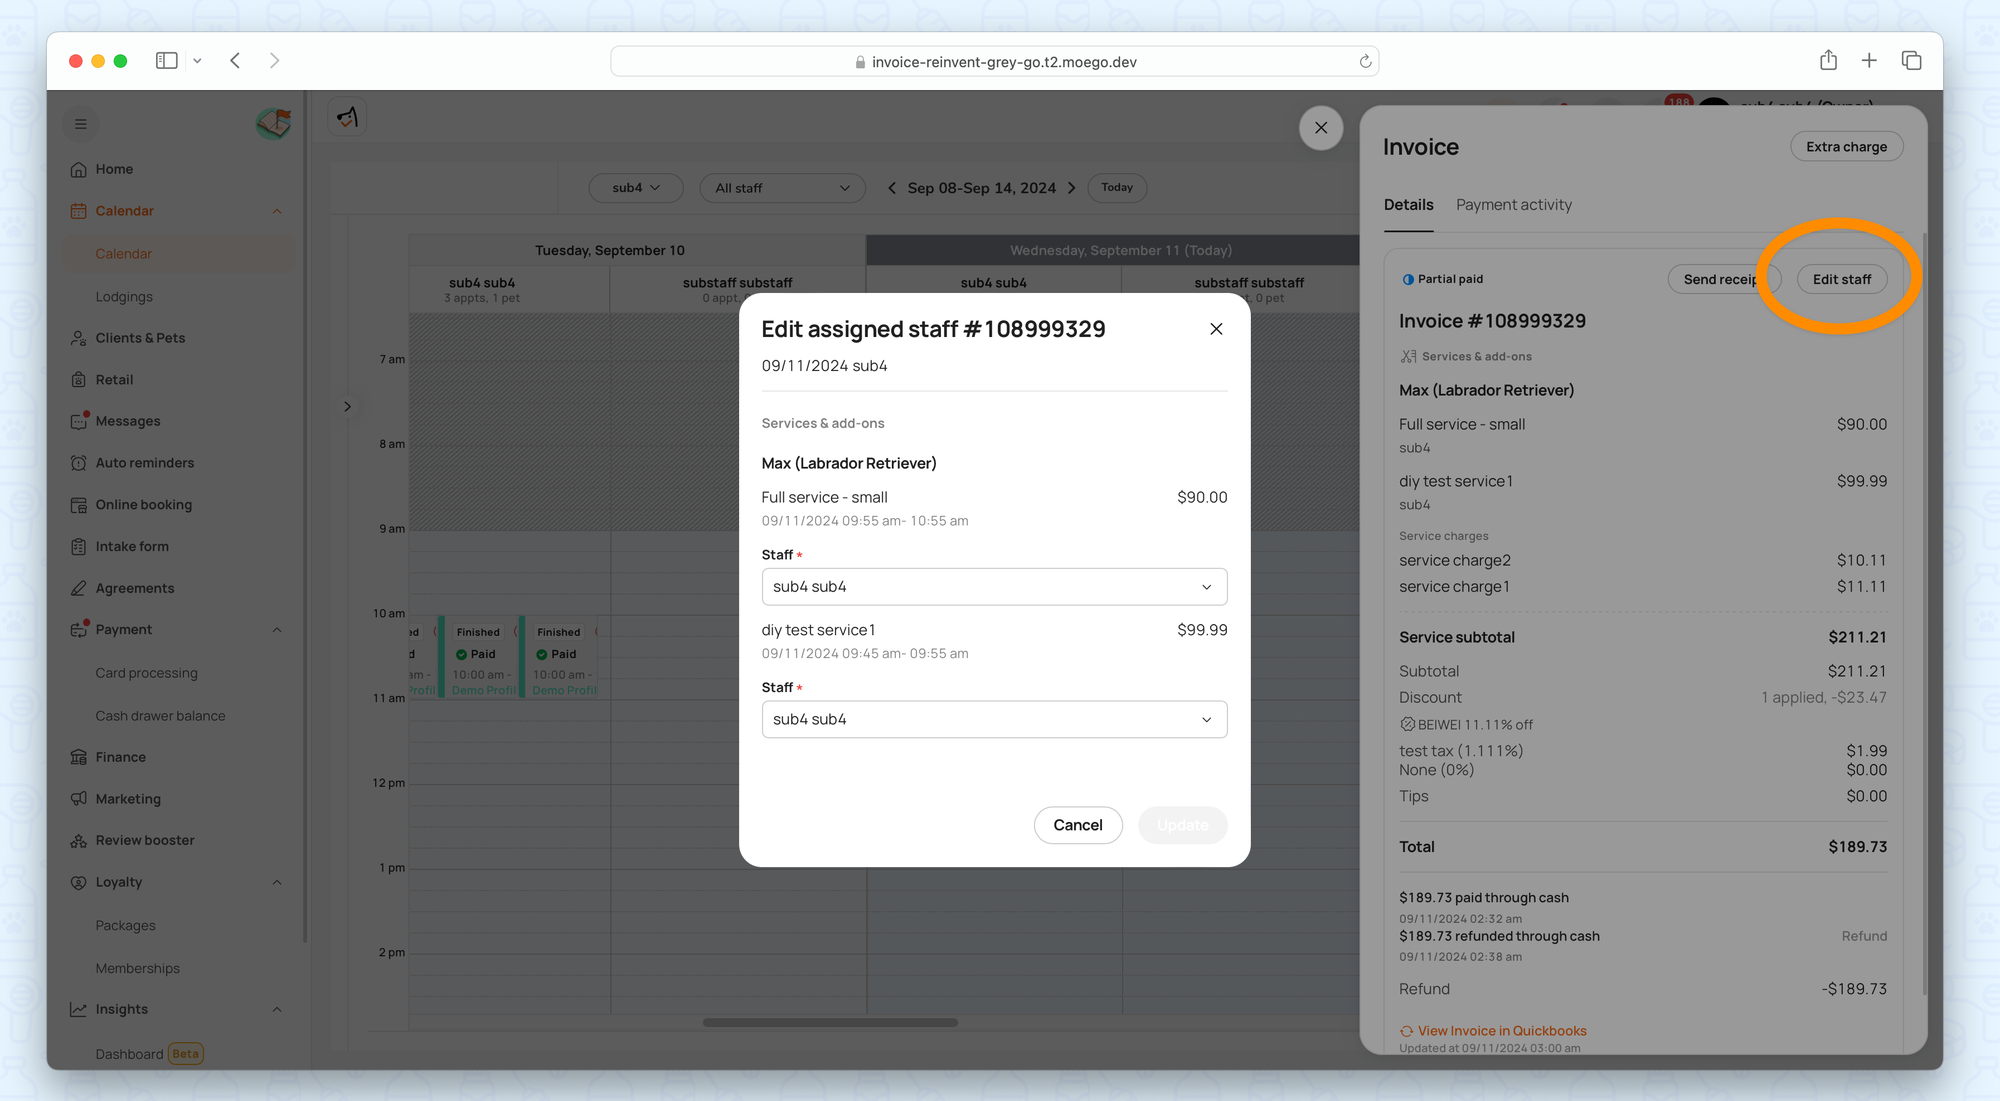Click the Retail bag icon
Viewport: 2000px width, 1101px height.
pos(78,380)
